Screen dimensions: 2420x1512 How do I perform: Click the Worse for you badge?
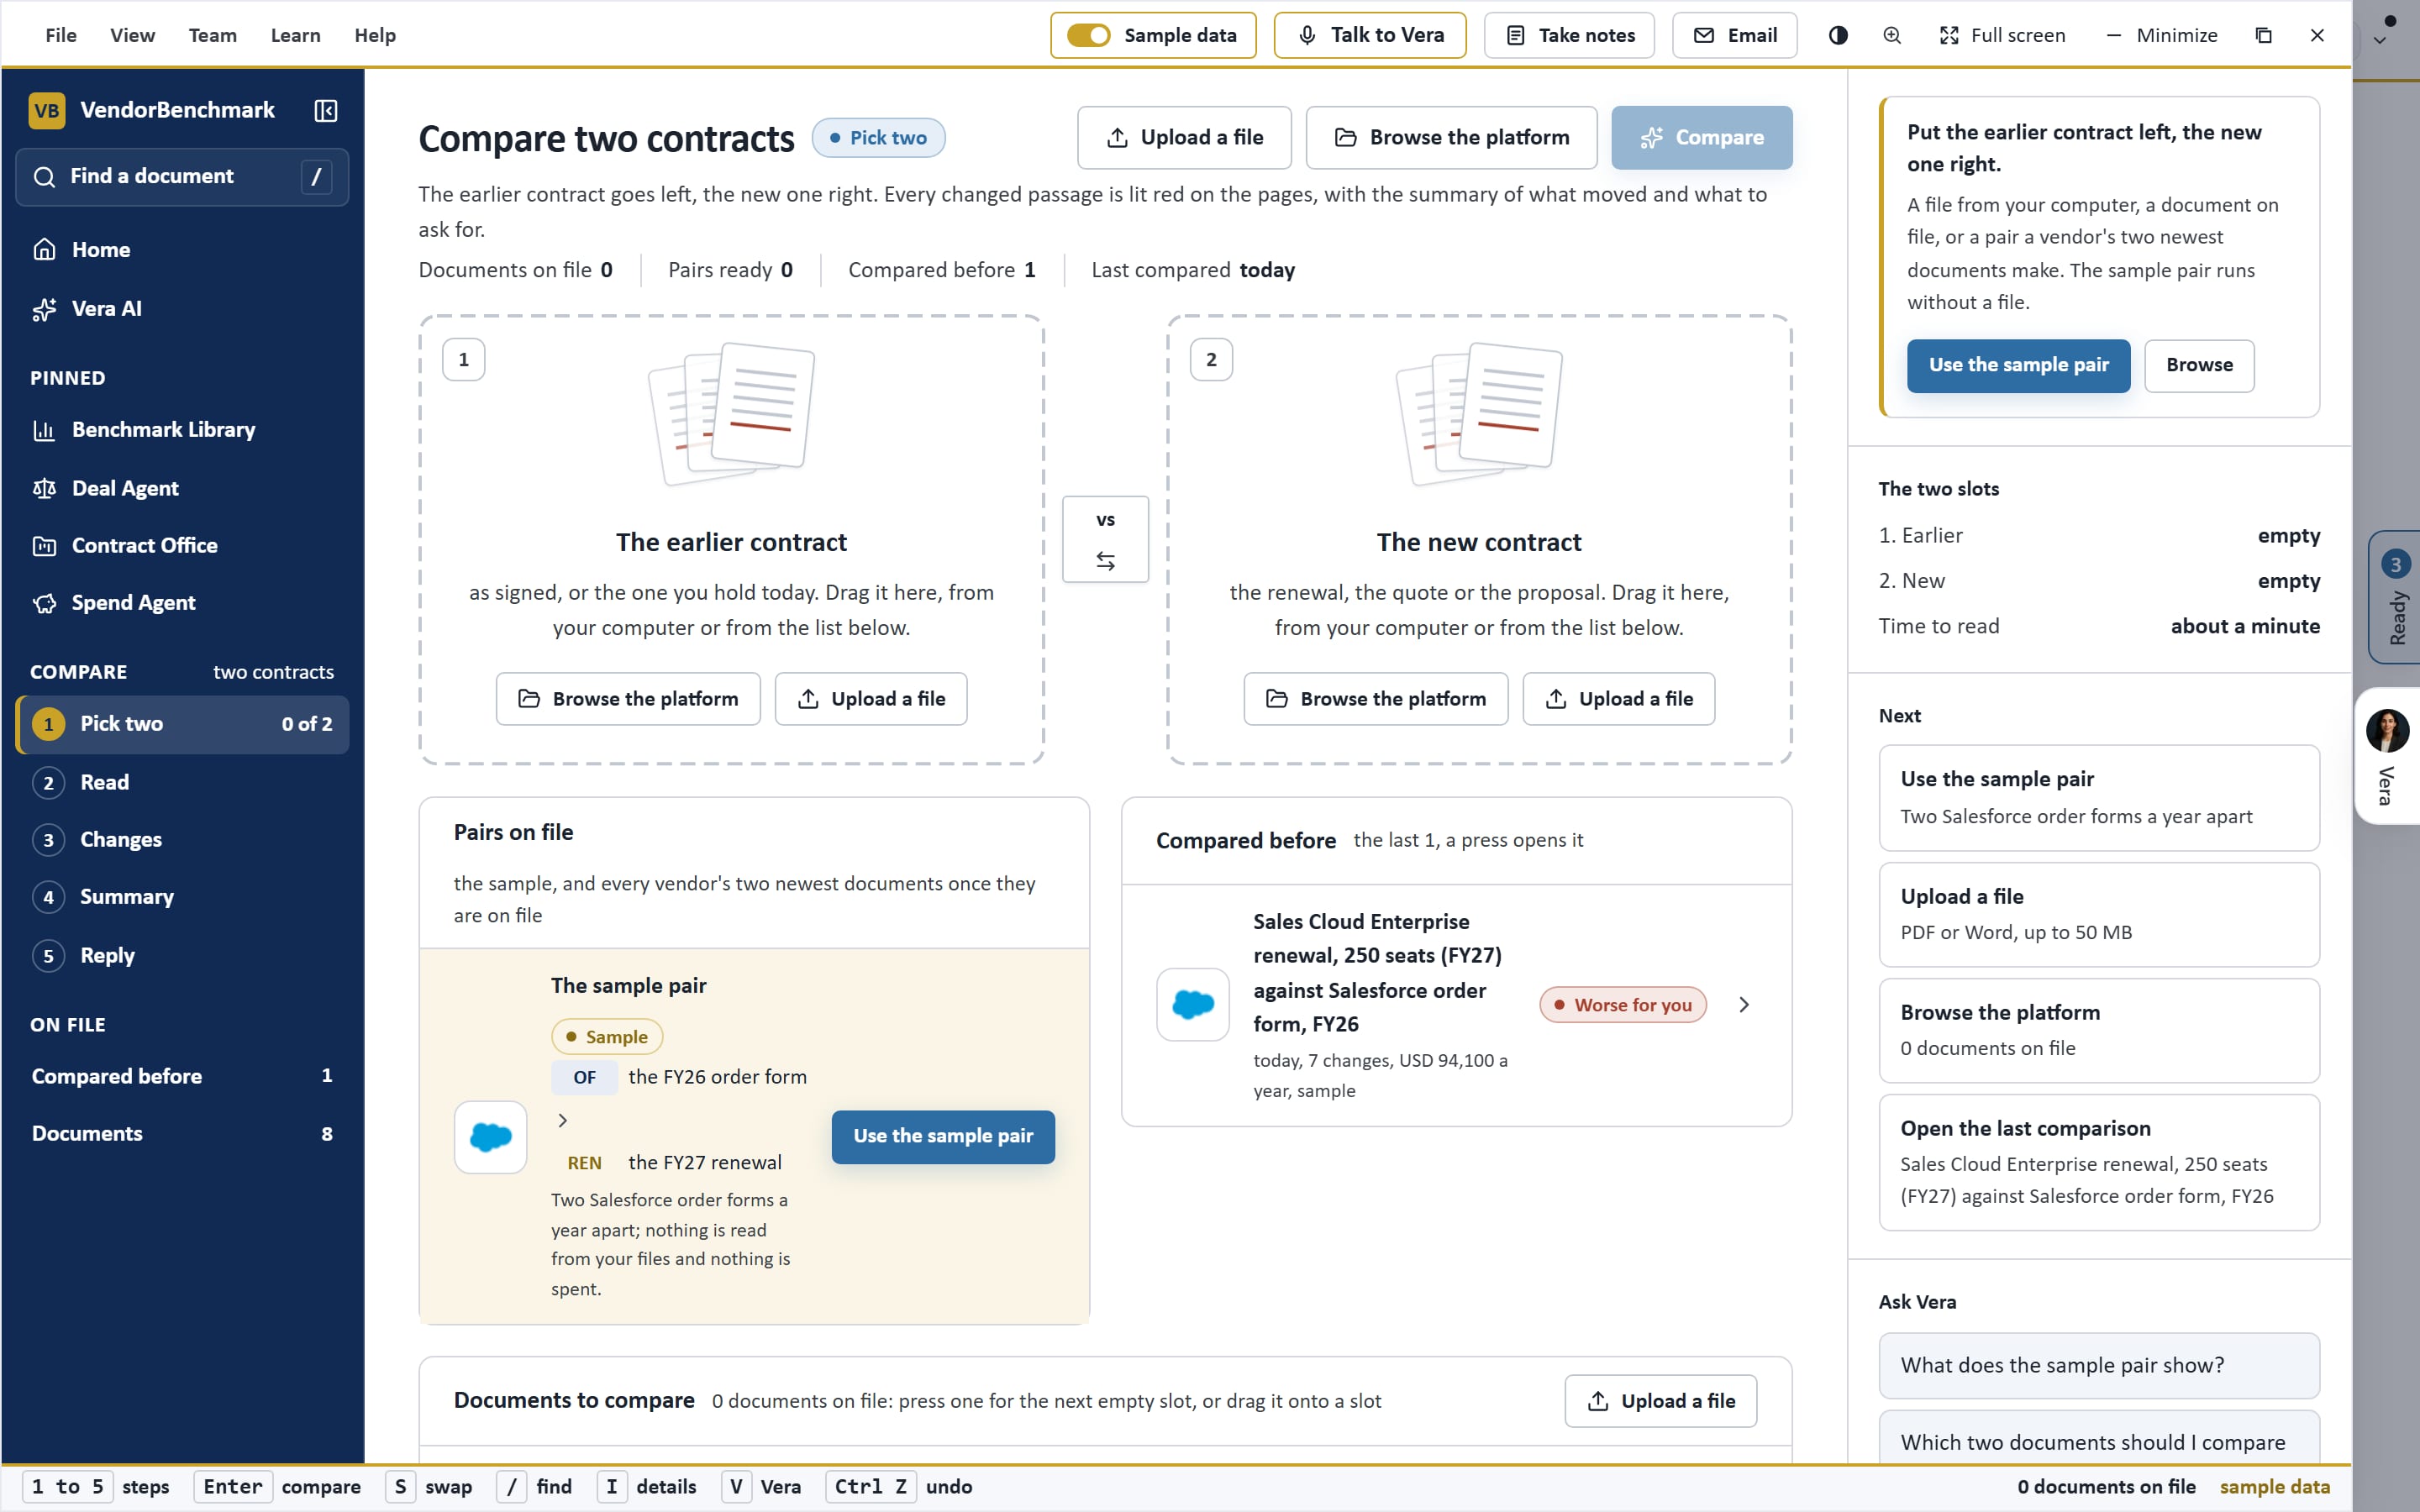click(1622, 1004)
